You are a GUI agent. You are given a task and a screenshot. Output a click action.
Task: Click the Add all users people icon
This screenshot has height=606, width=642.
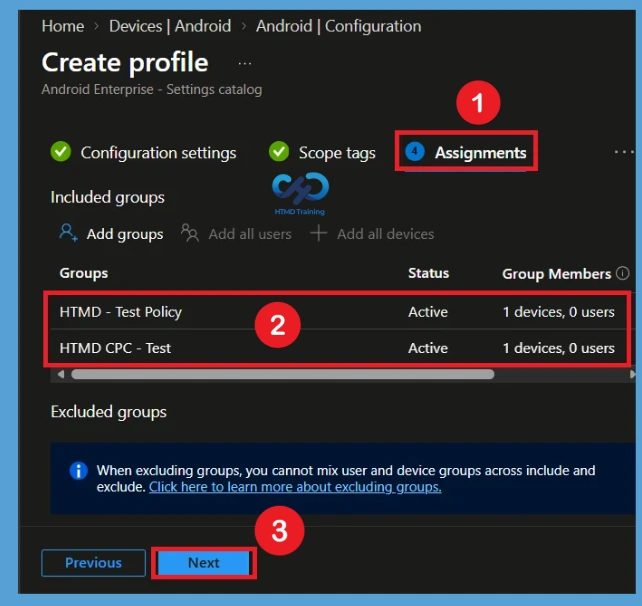[190, 233]
